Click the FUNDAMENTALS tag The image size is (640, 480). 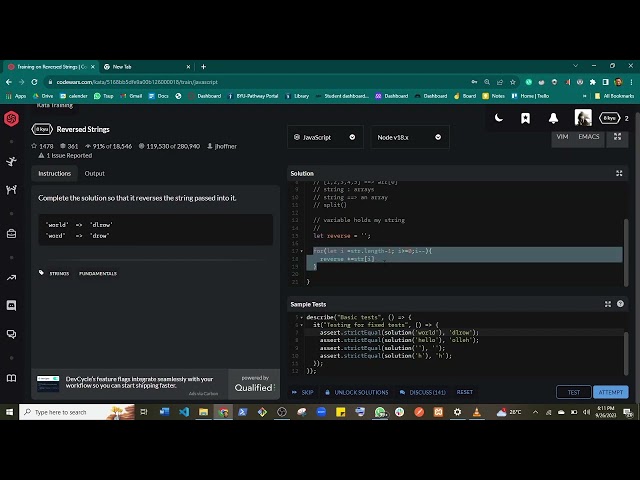pyautogui.click(x=98, y=273)
